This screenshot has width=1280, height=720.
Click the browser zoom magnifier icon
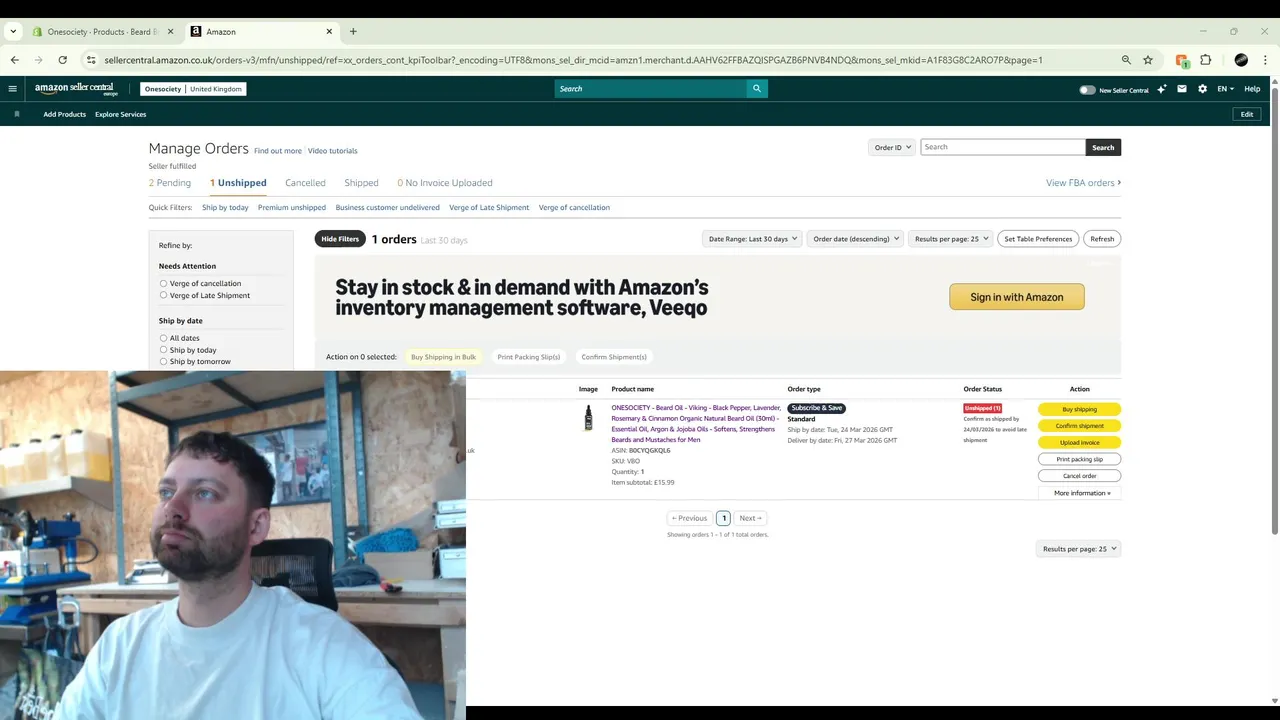coord(1126,60)
